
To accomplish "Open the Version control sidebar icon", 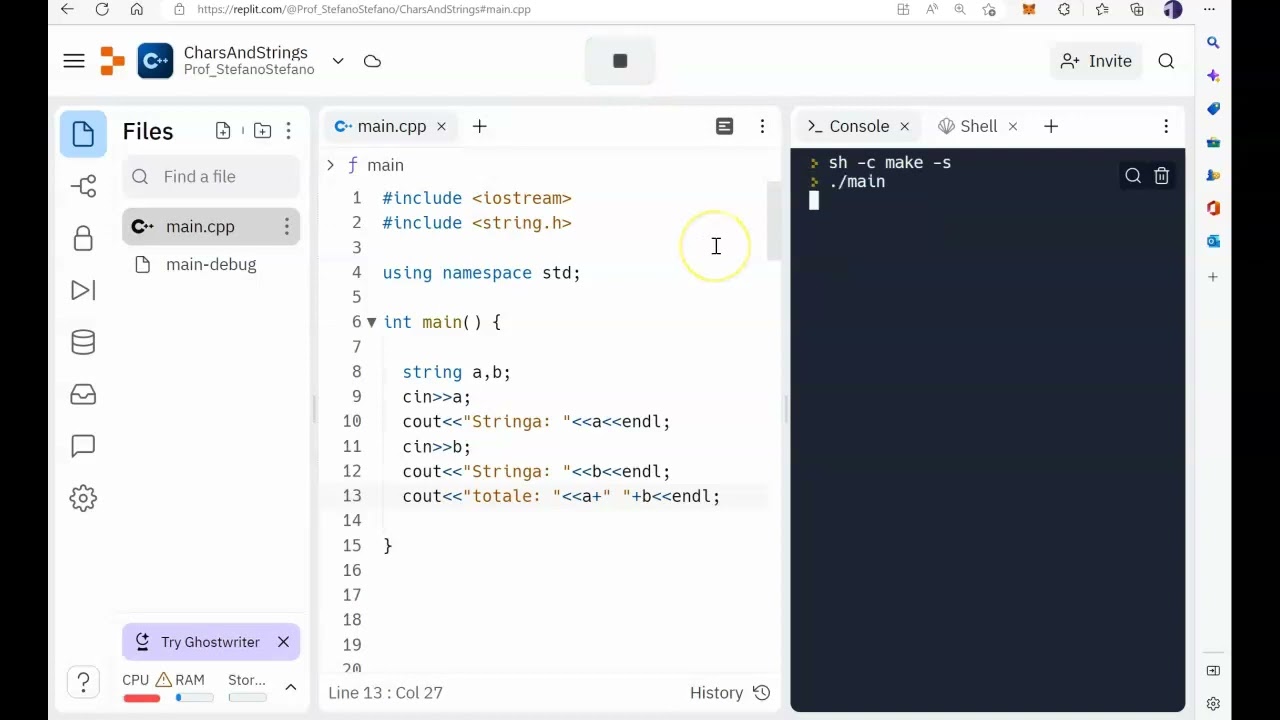I will 83,186.
